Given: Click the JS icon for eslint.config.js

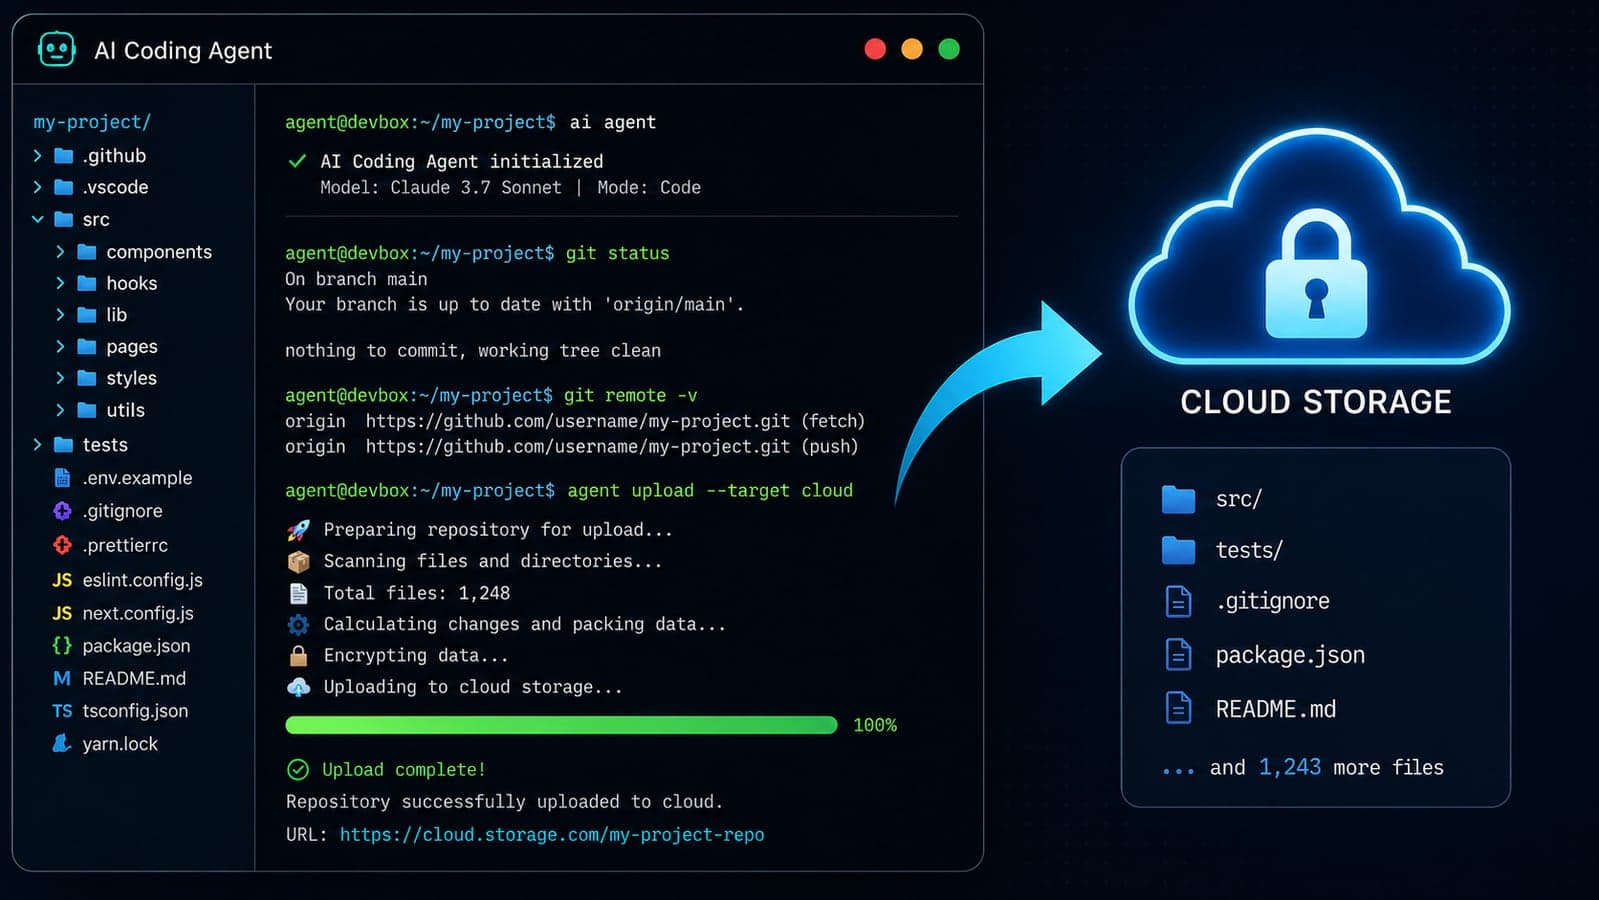Looking at the screenshot, I should pyautogui.click(x=62, y=580).
